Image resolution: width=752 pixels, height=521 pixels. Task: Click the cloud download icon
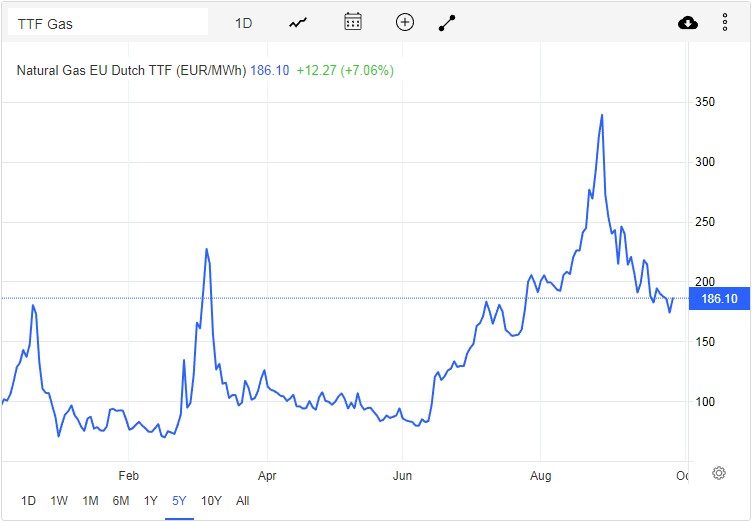coord(688,22)
